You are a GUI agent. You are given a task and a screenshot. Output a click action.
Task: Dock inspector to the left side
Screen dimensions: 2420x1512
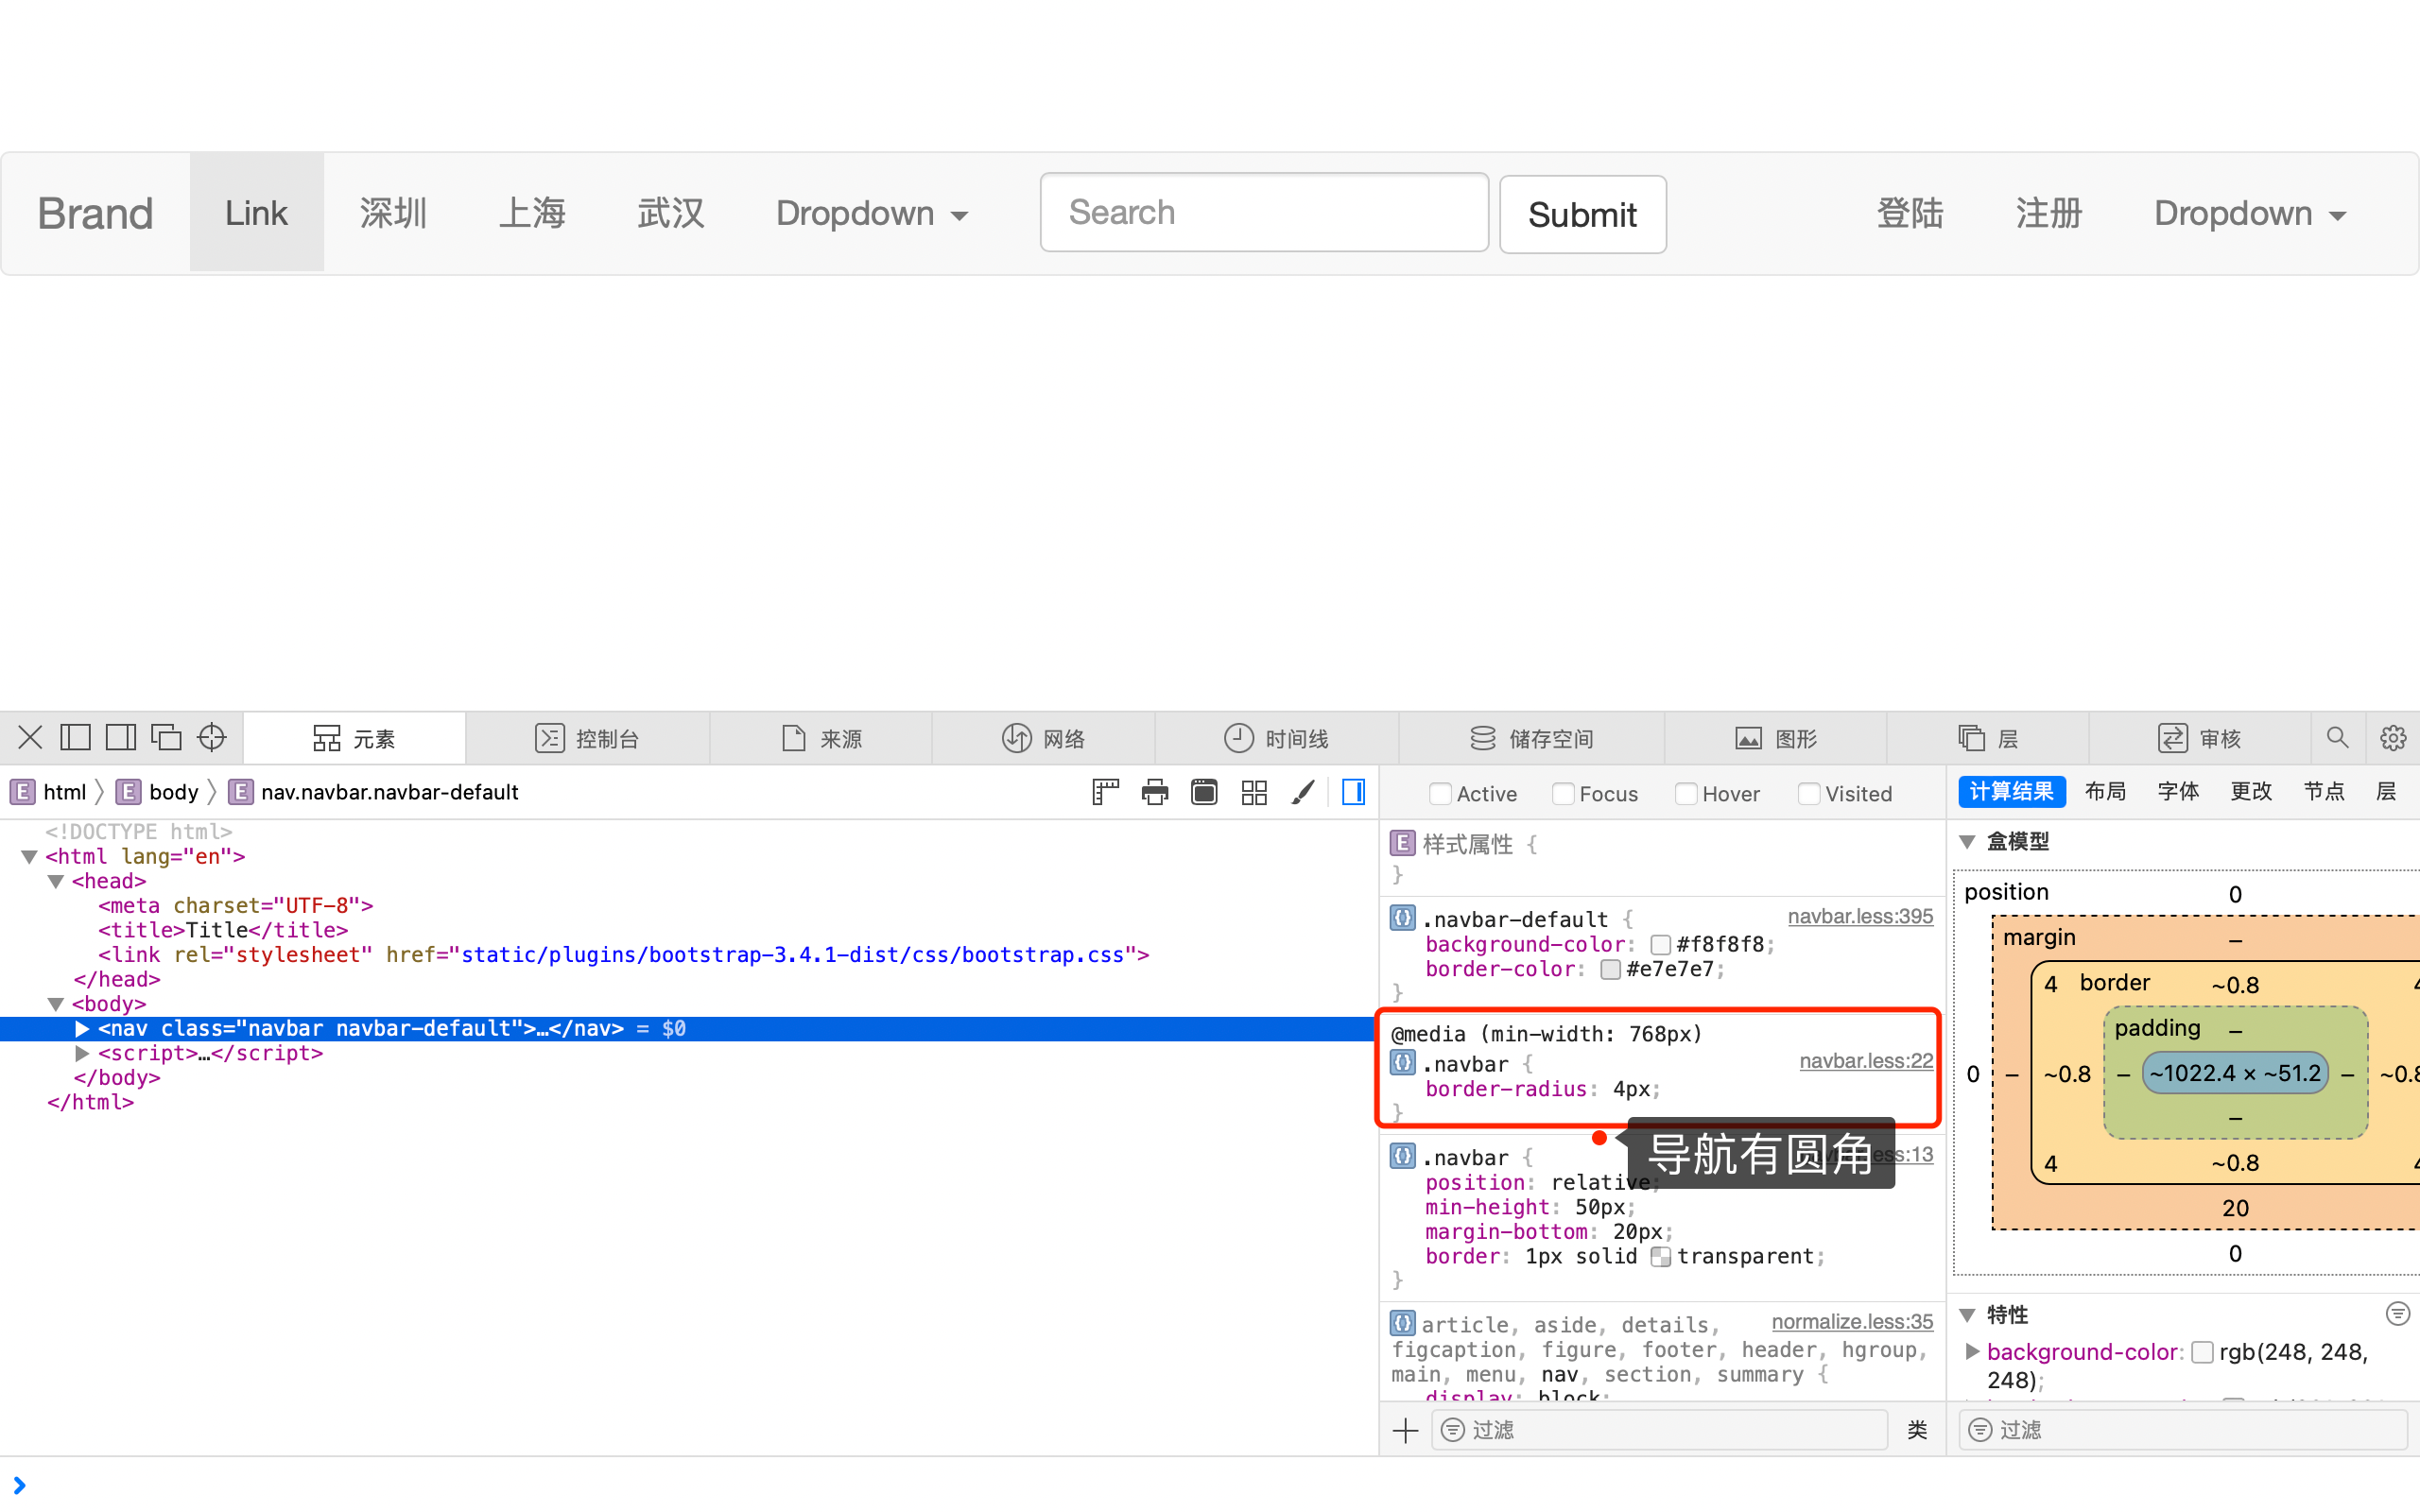coord(75,738)
